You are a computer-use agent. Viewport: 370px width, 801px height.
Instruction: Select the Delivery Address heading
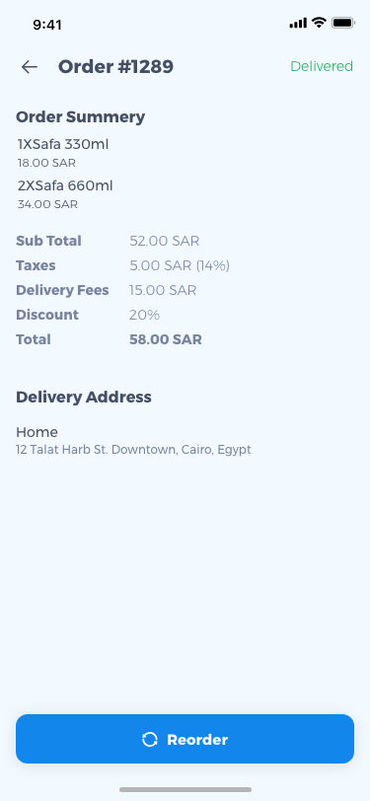[x=84, y=397]
